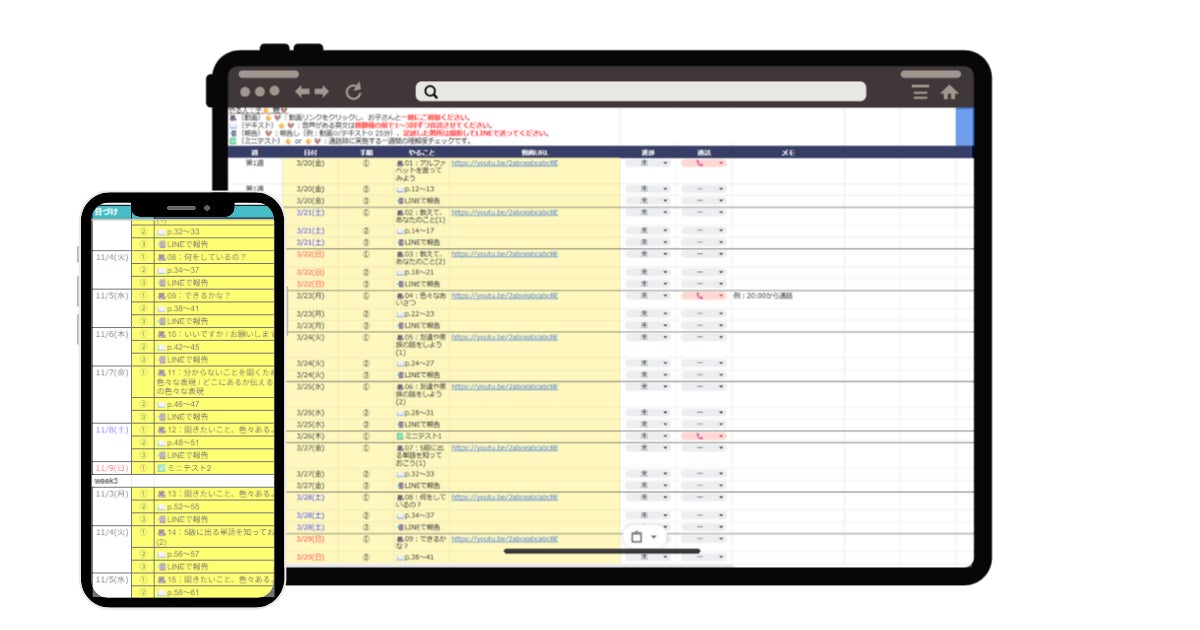Click the reload icon in tablet browser
The image size is (1200, 630).
tap(353, 92)
